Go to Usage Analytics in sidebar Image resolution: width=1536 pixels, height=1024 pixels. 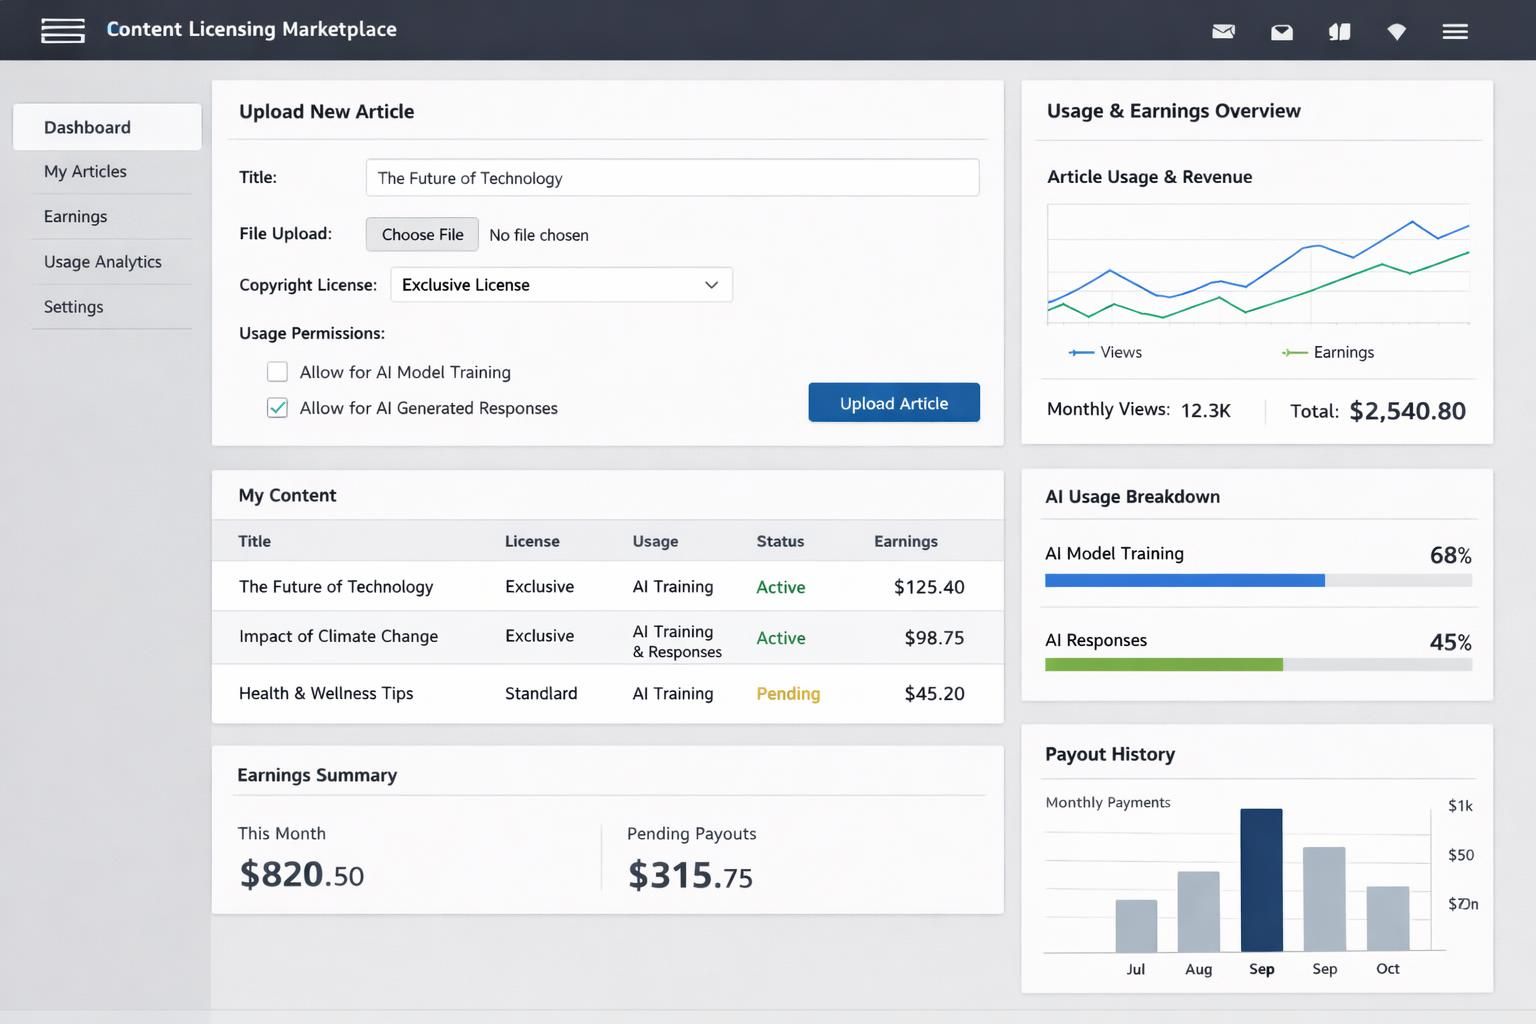(x=102, y=262)
